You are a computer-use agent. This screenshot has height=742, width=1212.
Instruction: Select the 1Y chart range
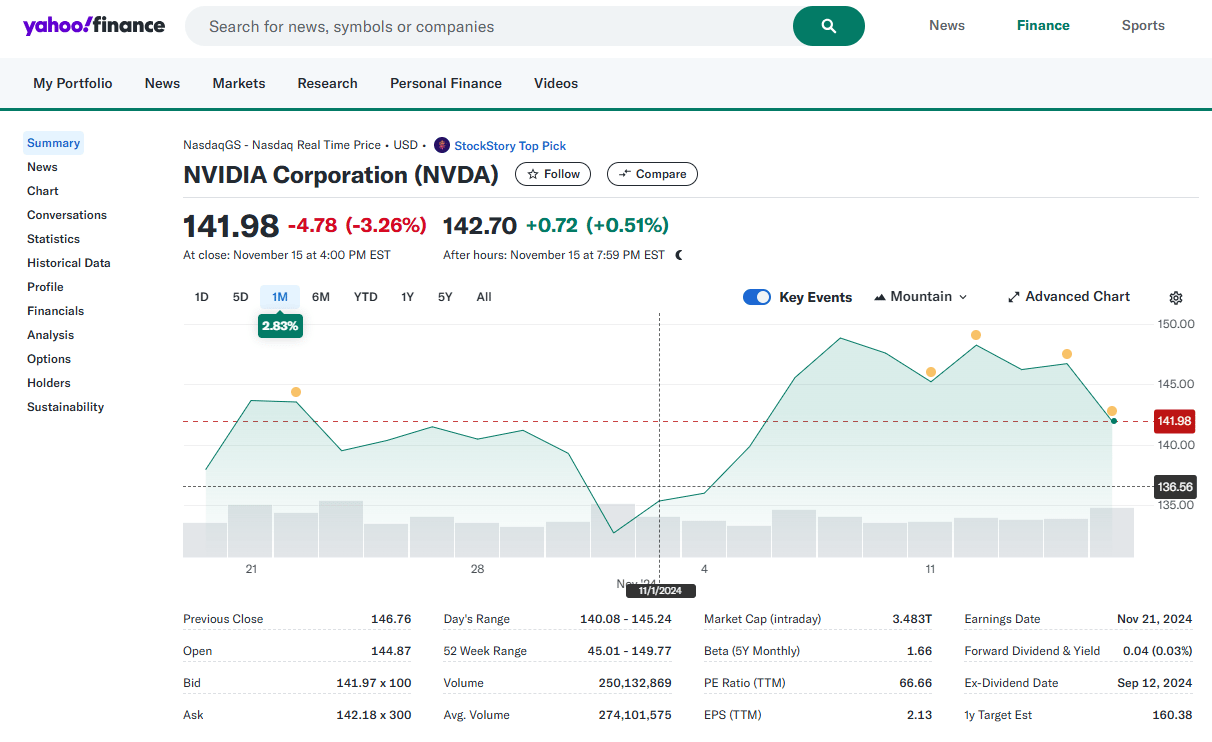coord(408,297)
